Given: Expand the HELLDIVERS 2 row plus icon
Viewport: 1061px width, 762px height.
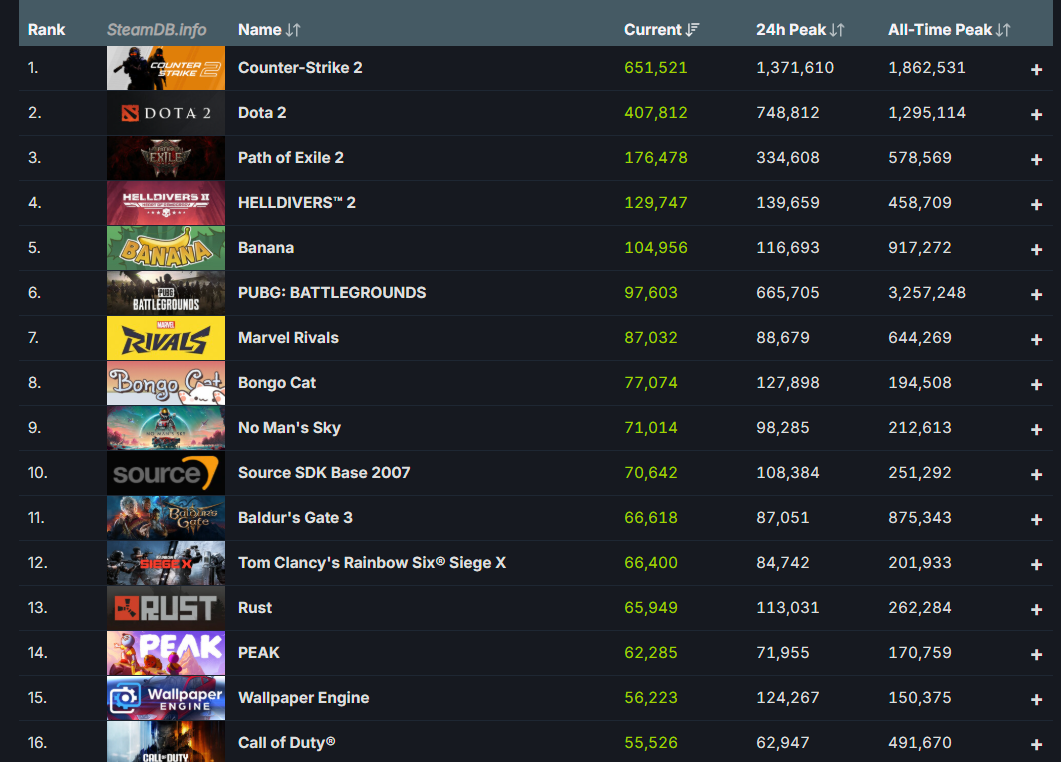Looking at the screenshot, I should 1036,204.
